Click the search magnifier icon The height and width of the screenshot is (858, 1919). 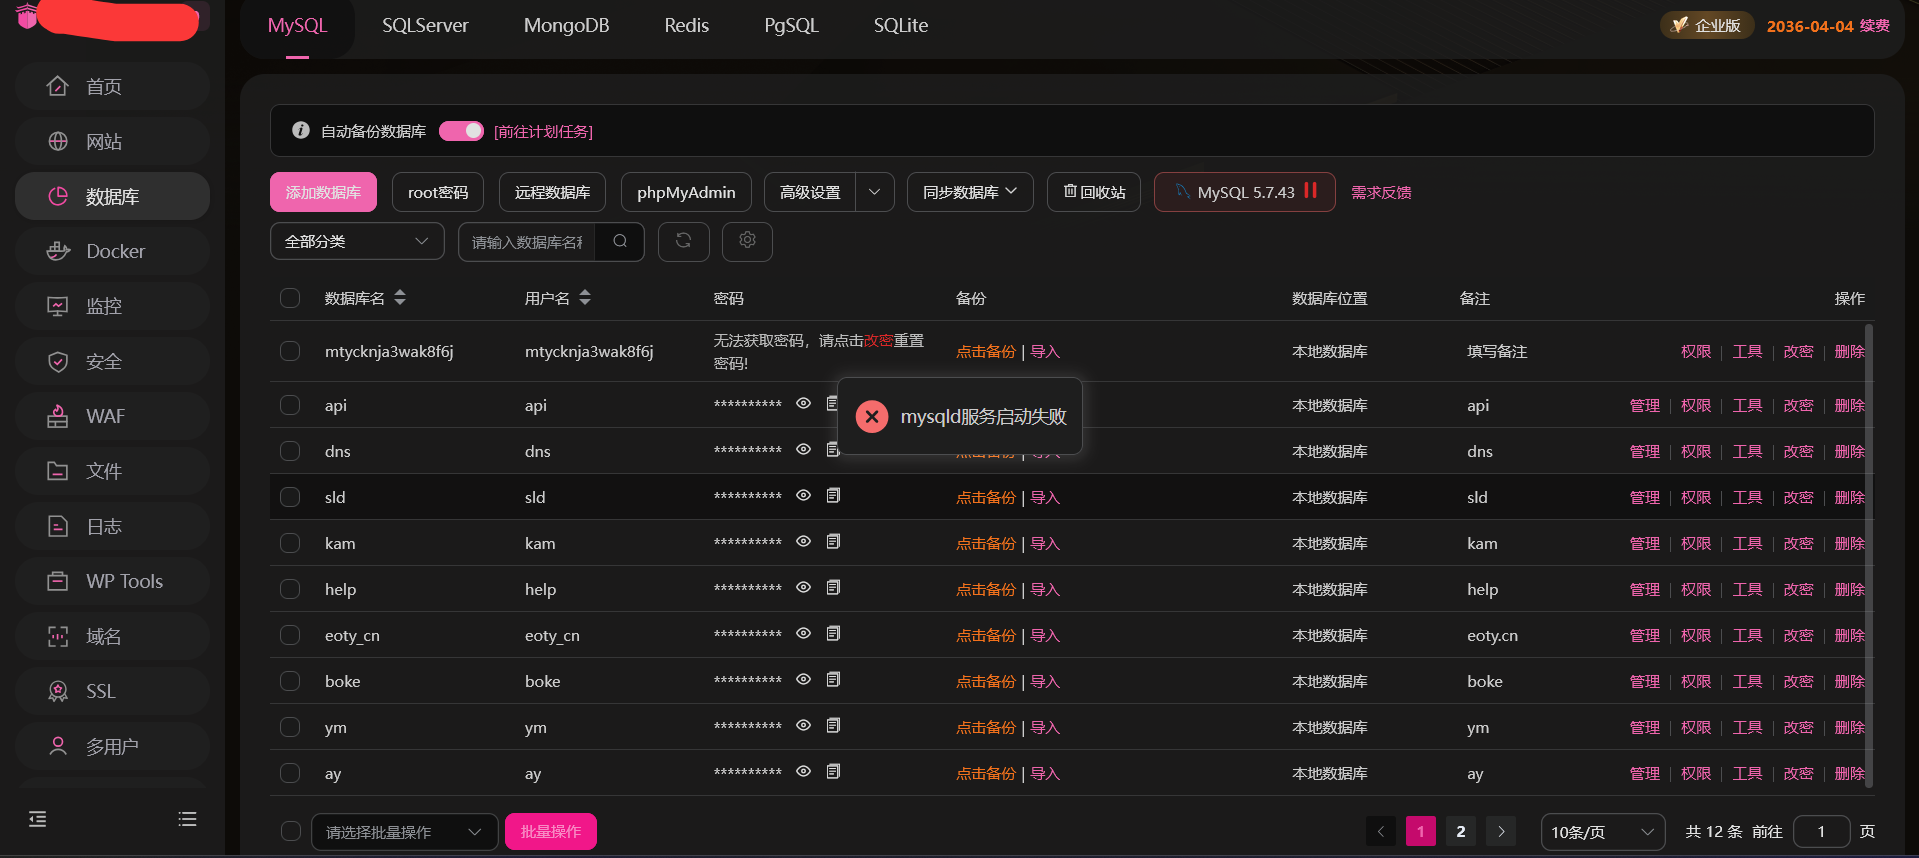620,241
